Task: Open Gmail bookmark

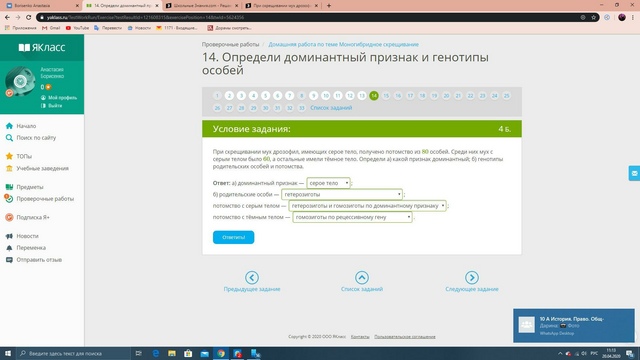Action: coord(51,28)
